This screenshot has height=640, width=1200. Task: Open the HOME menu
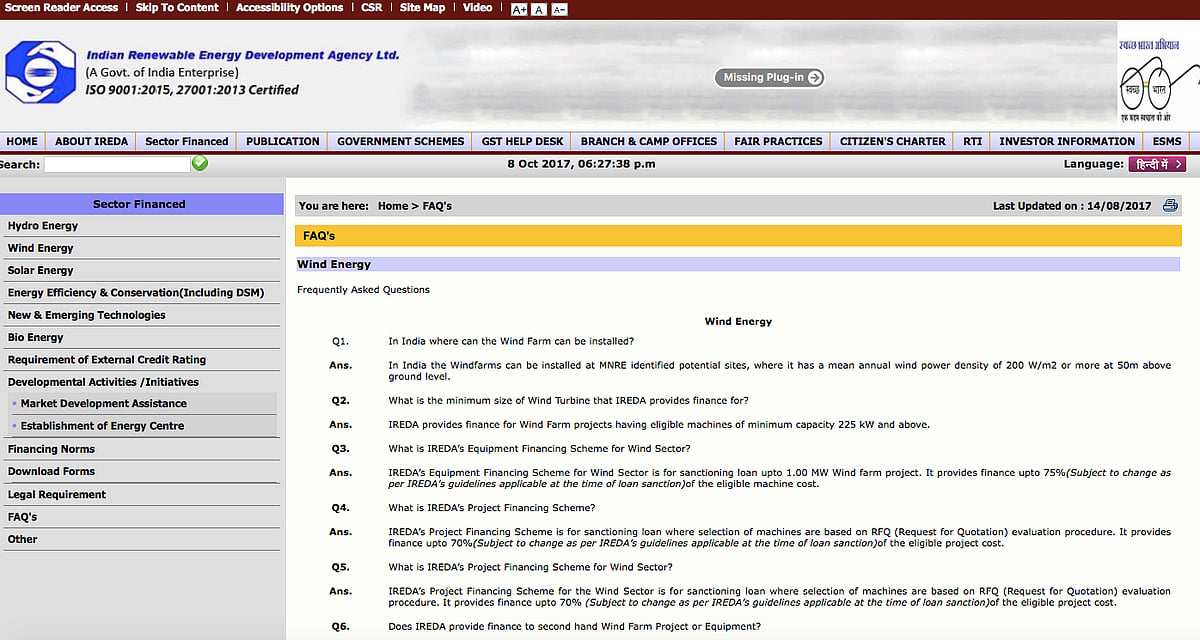coord(22,141)
